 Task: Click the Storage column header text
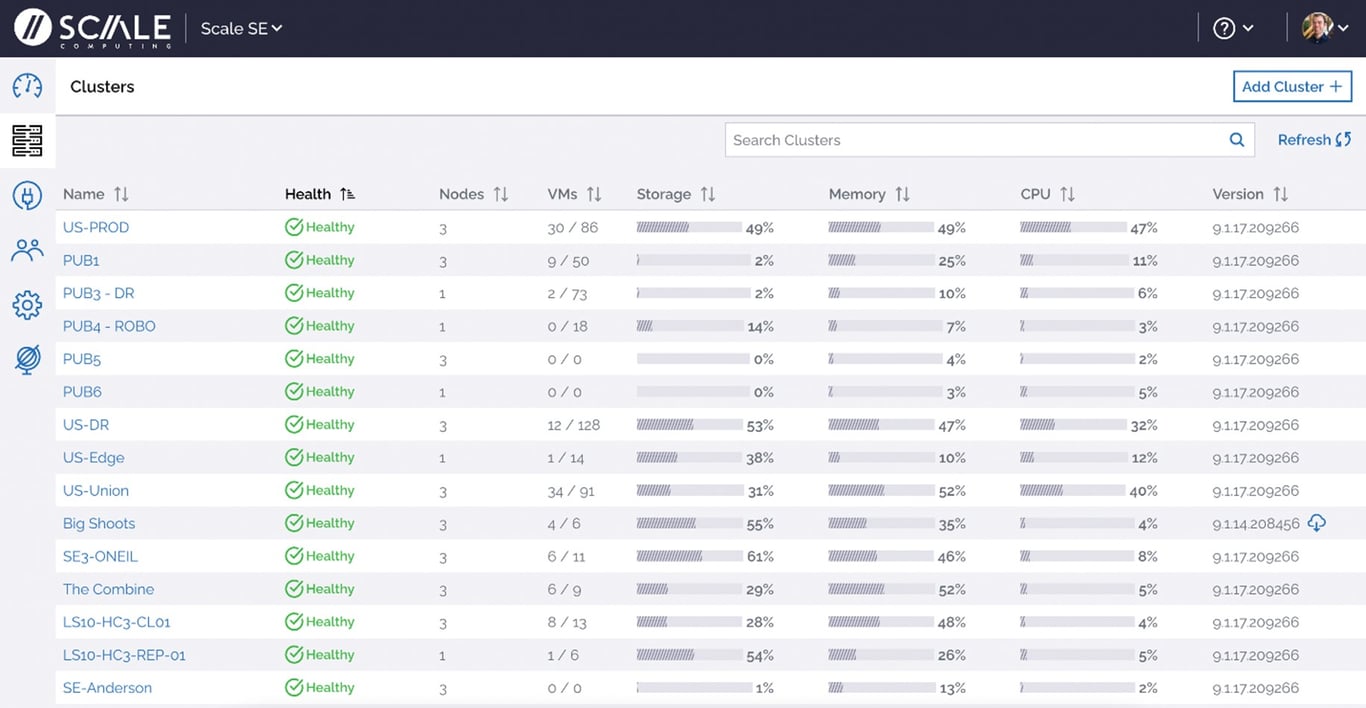tap(664, 194)
